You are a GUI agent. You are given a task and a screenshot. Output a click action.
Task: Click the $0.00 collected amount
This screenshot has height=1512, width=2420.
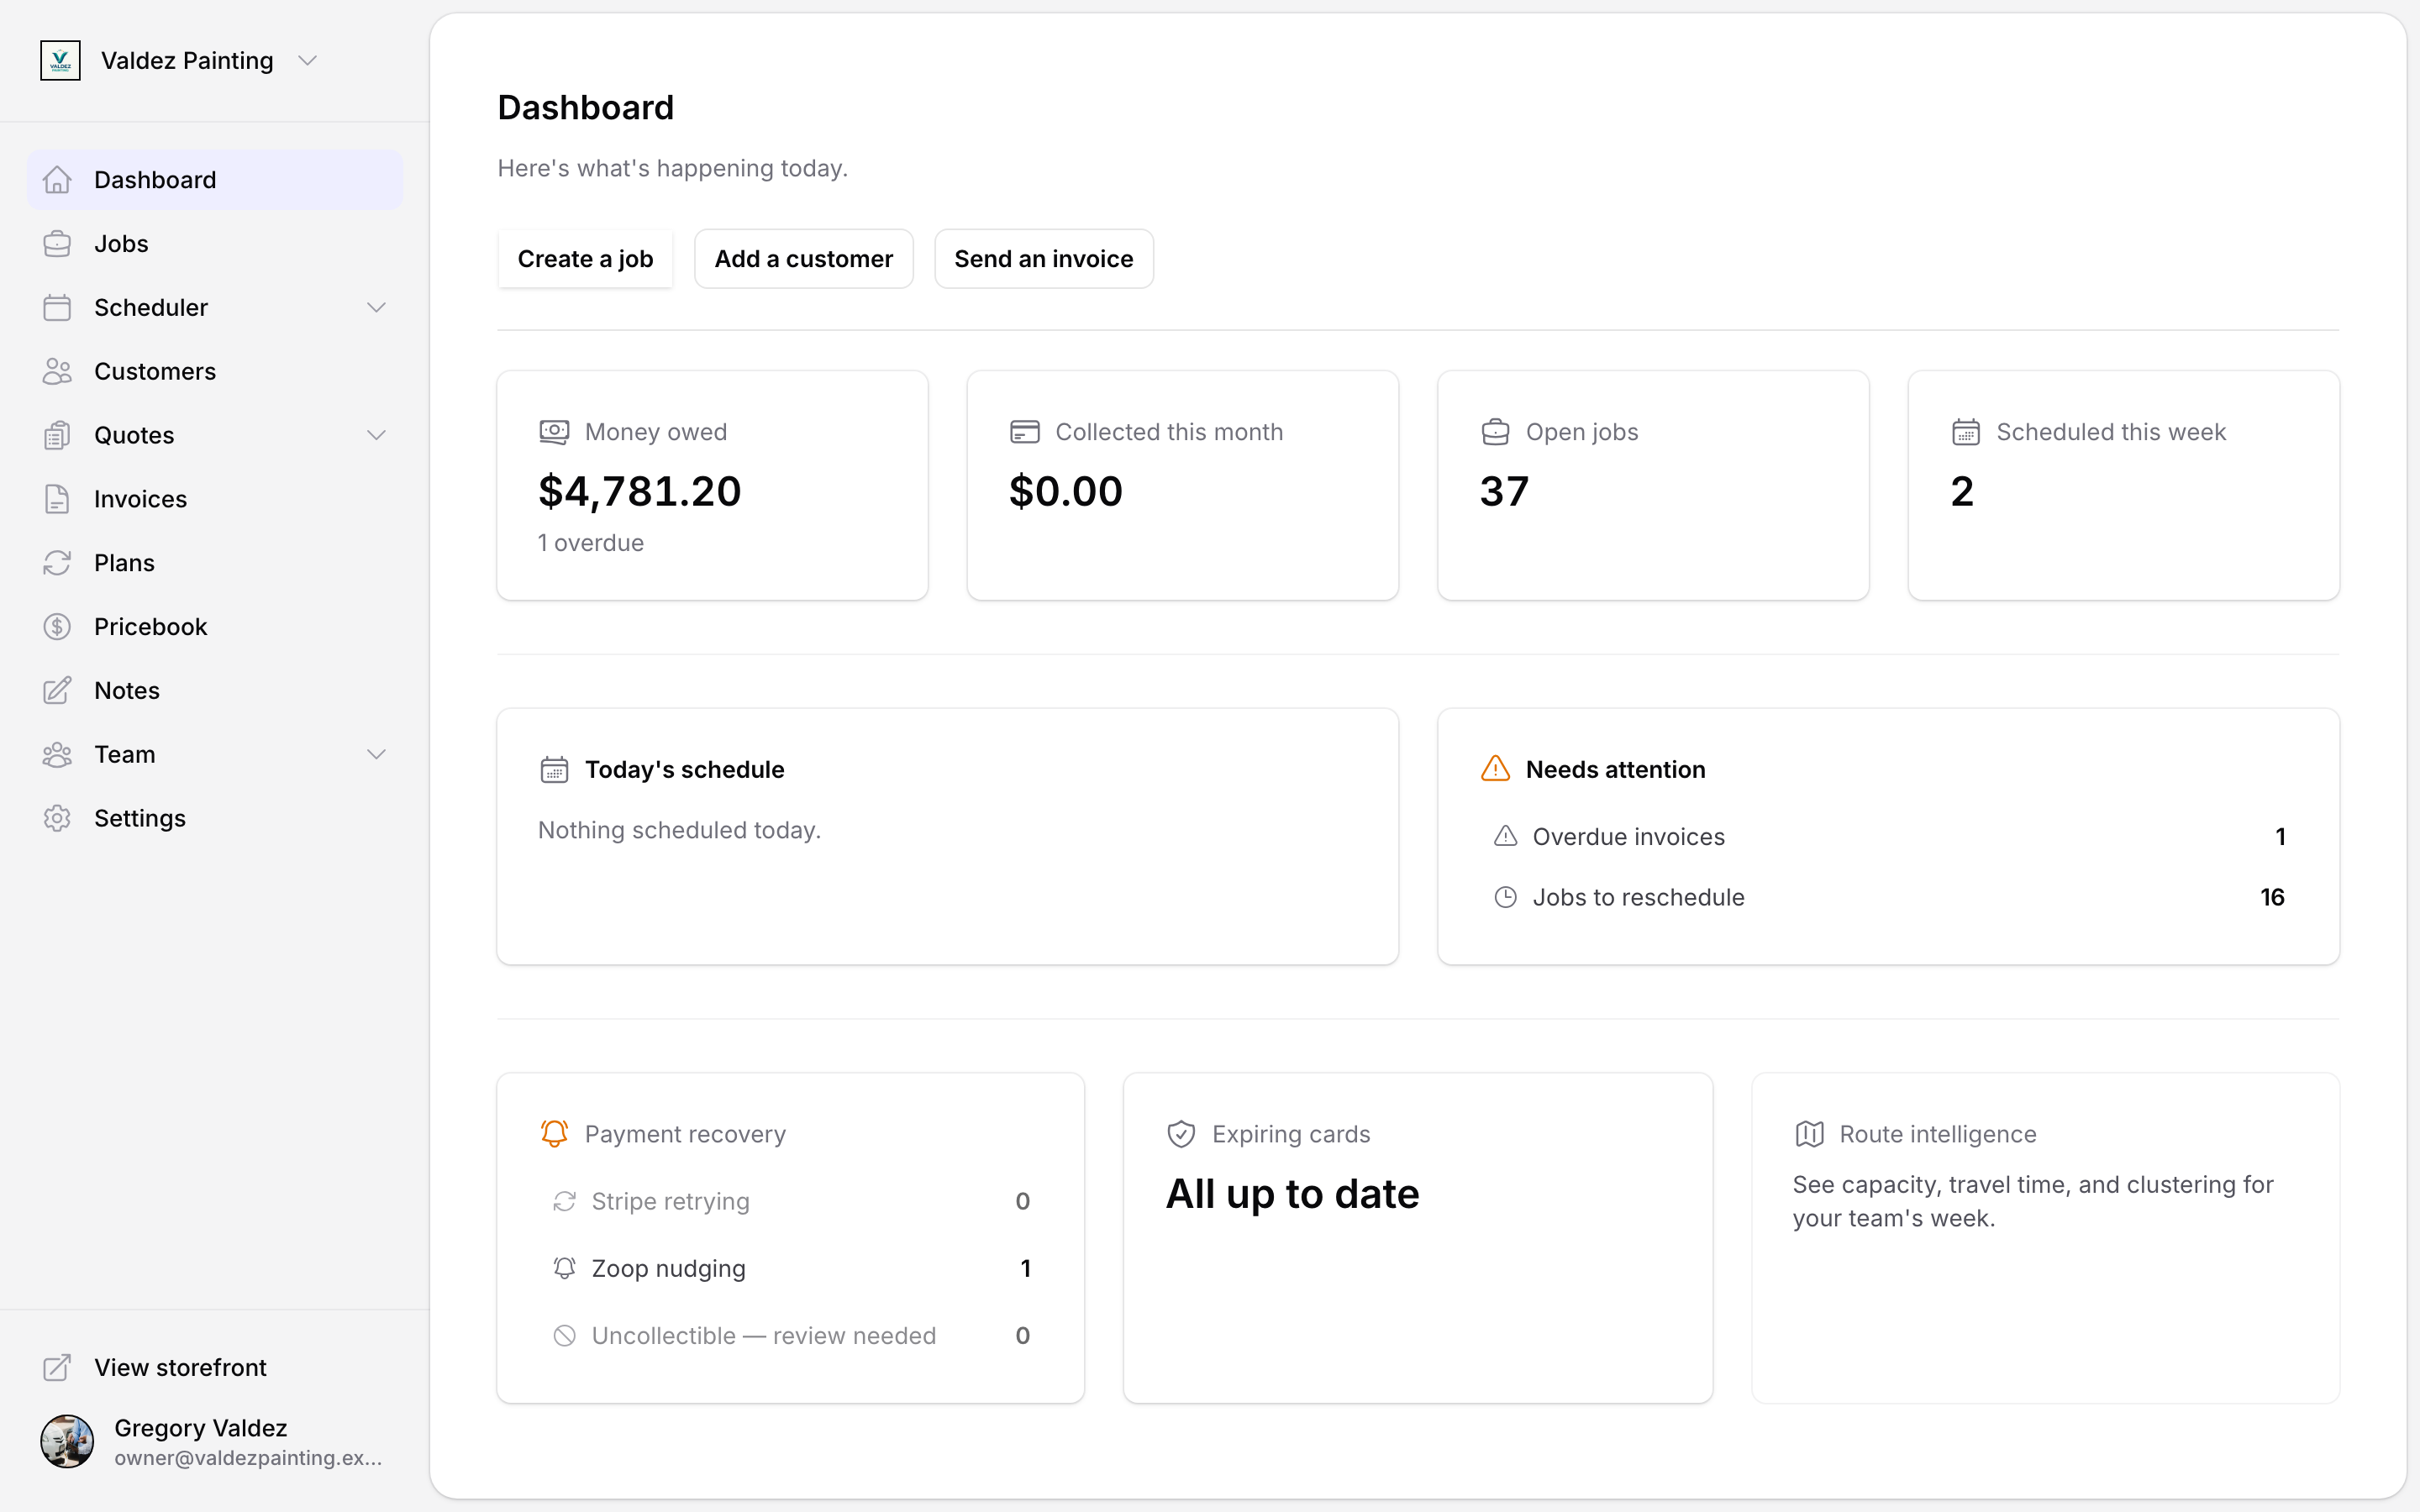coord(1066,491)
